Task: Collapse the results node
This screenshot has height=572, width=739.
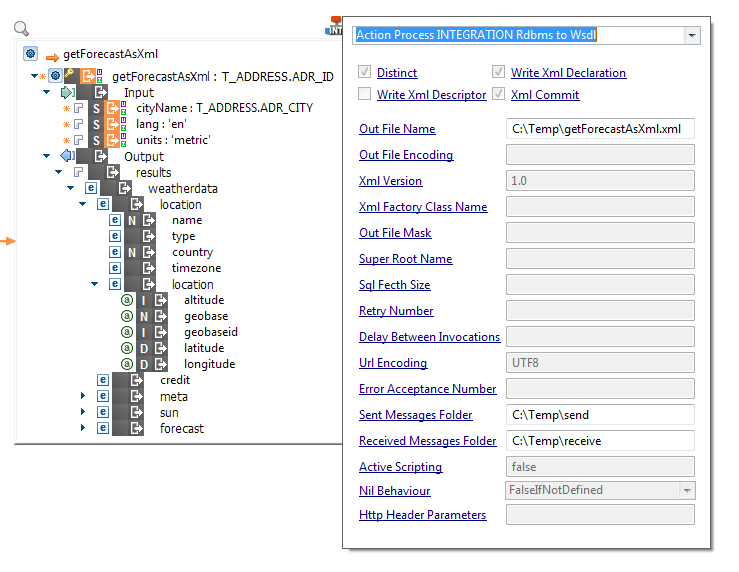Action: (x=58, y=172)
